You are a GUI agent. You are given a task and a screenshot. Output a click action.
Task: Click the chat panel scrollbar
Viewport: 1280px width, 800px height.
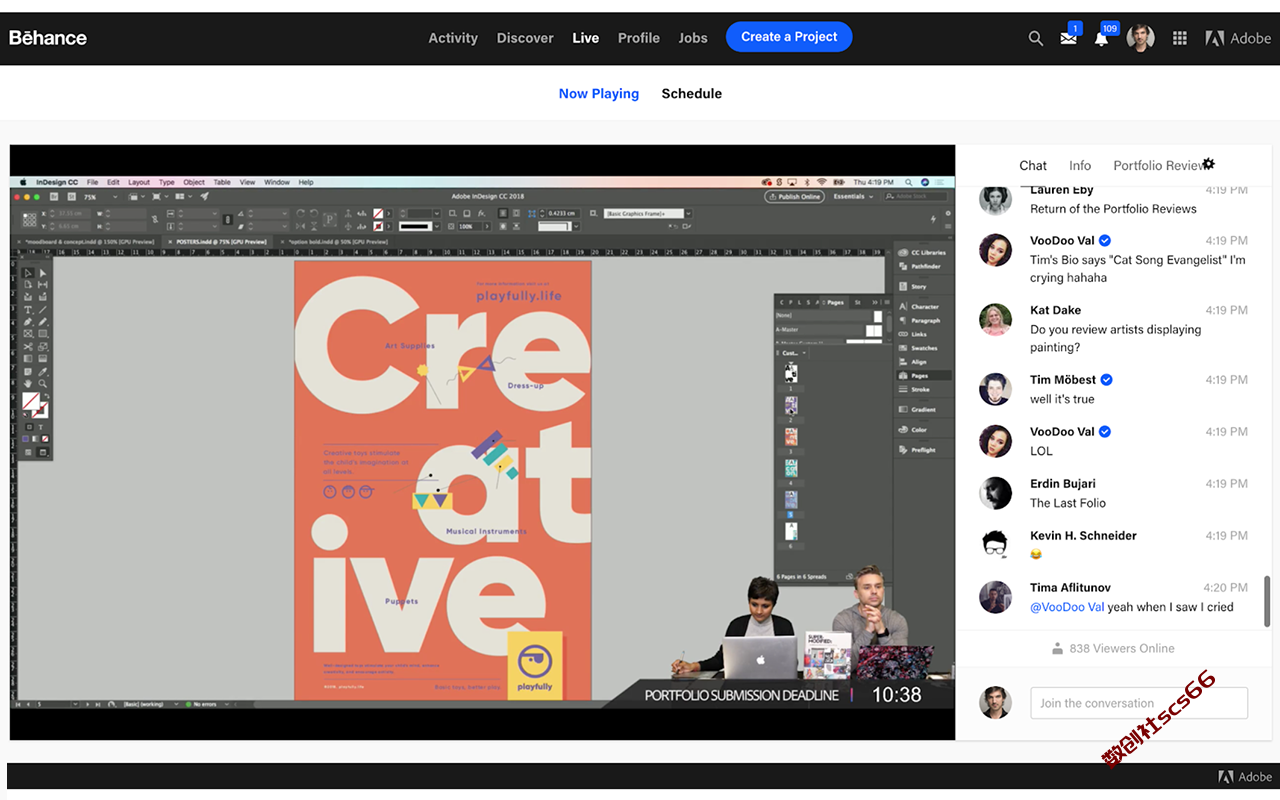point(1268,600)
